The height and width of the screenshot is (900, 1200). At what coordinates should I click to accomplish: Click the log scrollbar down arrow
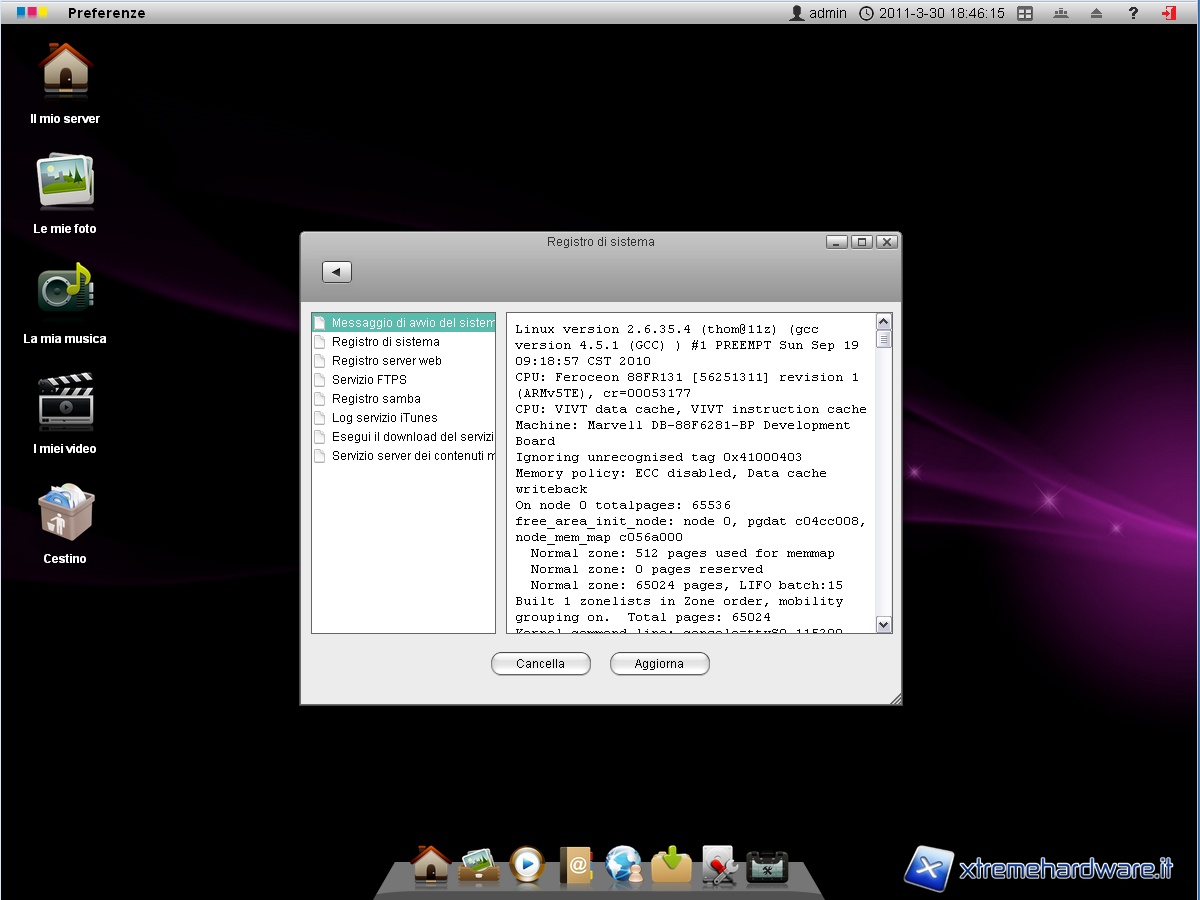click(x=883, y=624)
